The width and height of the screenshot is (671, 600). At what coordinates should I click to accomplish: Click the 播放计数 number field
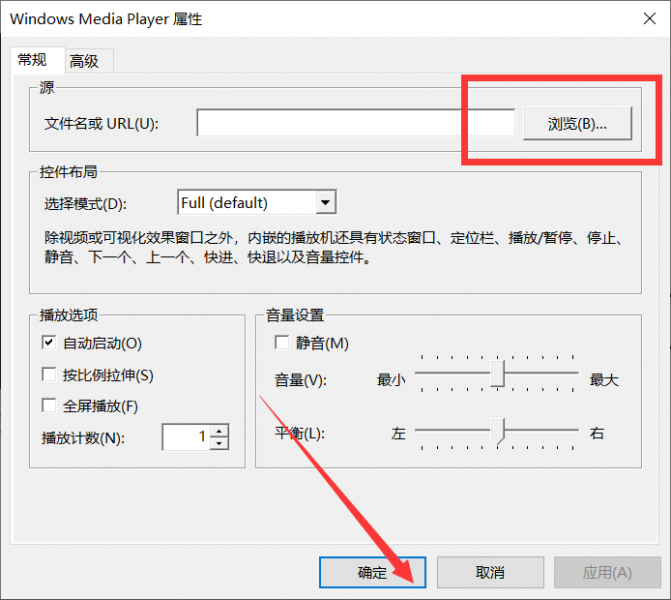(x=186, y=437)
